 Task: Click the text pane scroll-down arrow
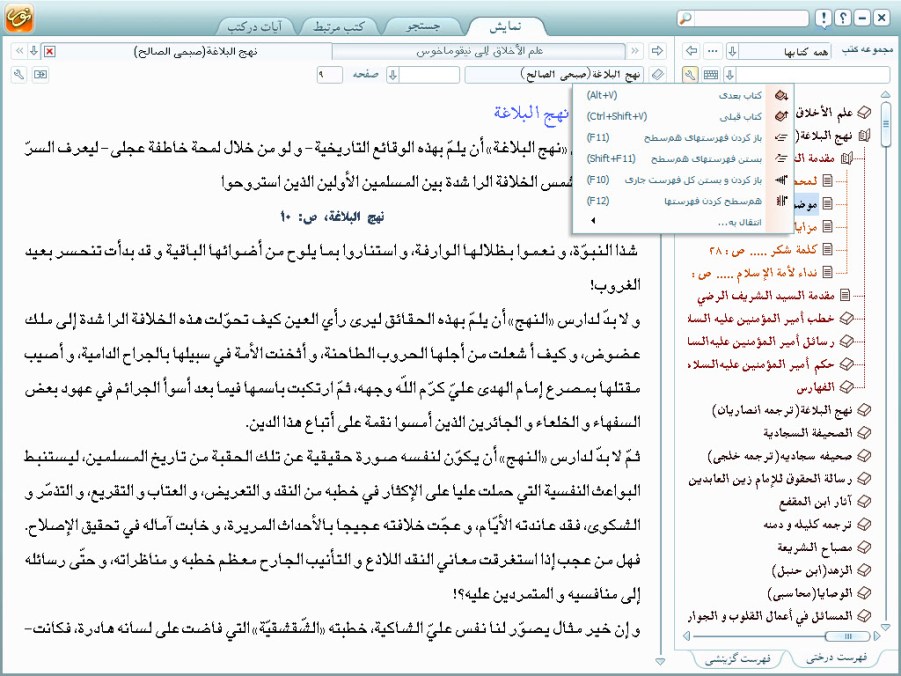[660, 662]
